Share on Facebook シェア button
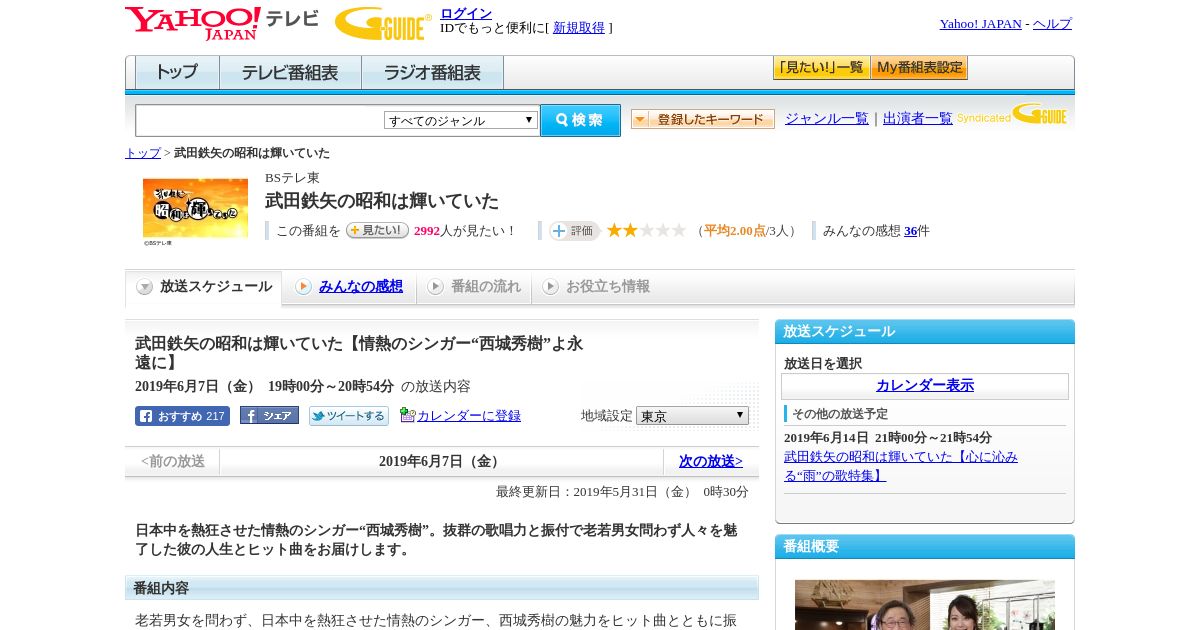The image size is (1200, 630). [269, 416]
